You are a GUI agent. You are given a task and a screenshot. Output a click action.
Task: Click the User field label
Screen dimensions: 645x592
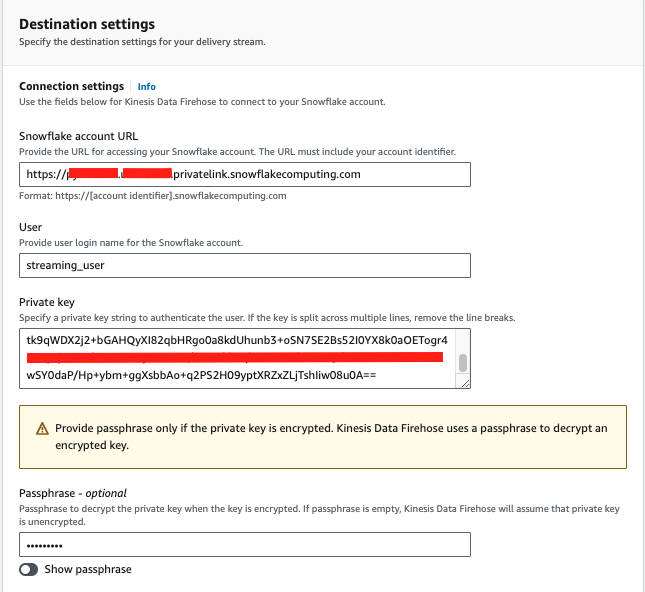pyautogui.click(x=30, y=227)
